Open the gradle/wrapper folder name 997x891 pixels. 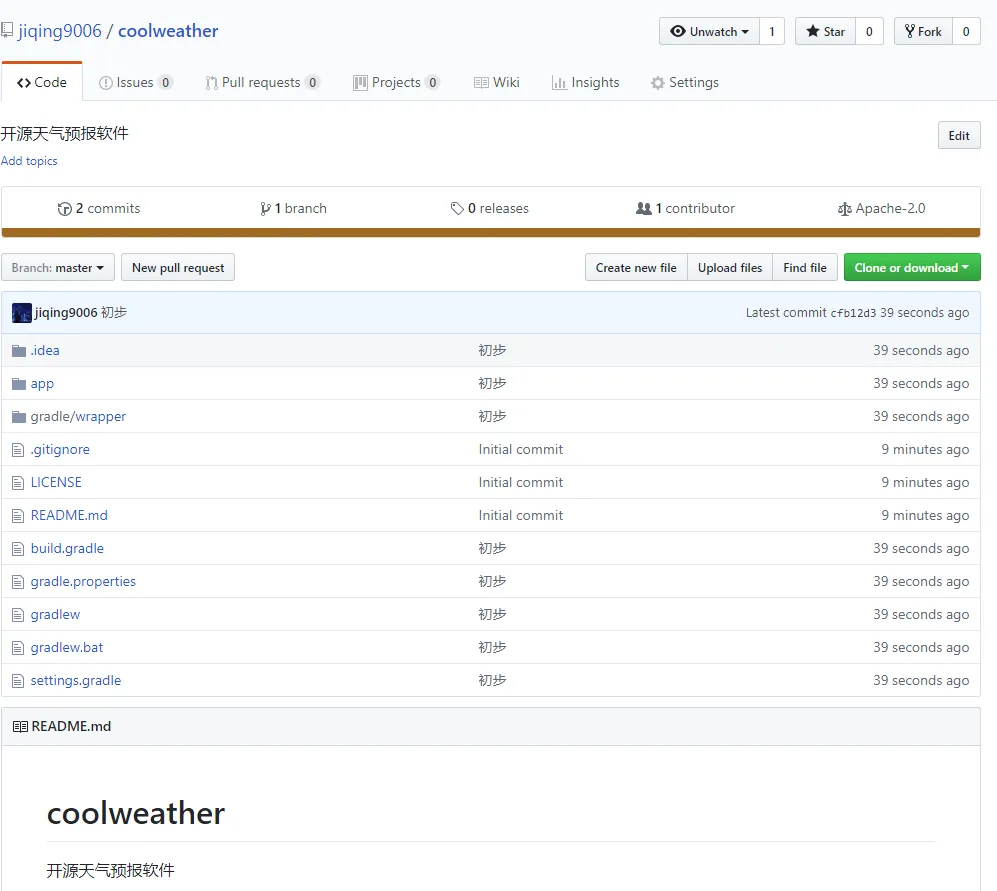(78, 417)
